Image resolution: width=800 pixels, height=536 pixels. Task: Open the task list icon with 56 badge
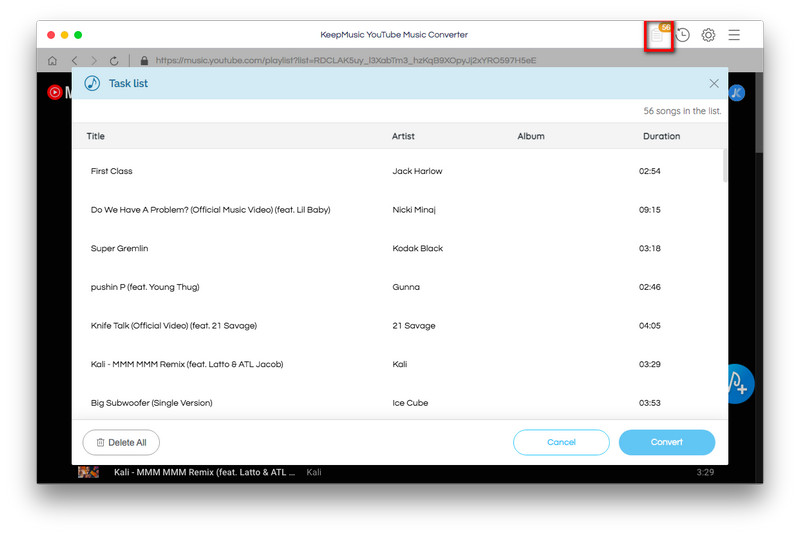click(x=658, y=35)
